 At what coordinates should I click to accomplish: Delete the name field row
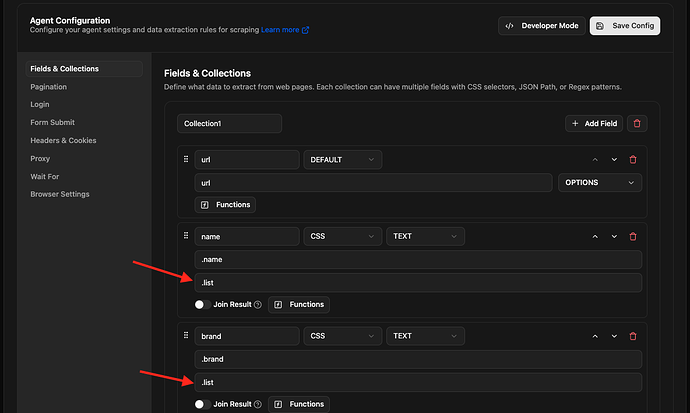(x=633, y=237)
